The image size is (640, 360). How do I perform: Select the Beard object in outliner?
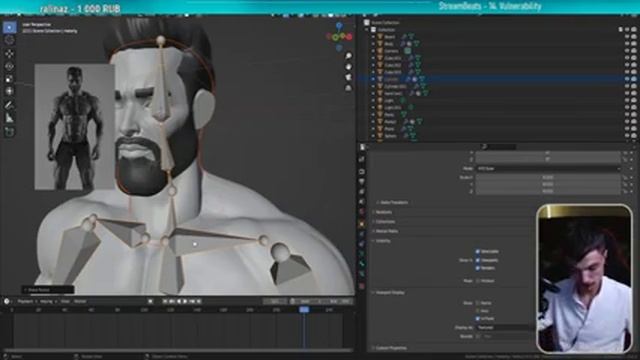[390, 37]
